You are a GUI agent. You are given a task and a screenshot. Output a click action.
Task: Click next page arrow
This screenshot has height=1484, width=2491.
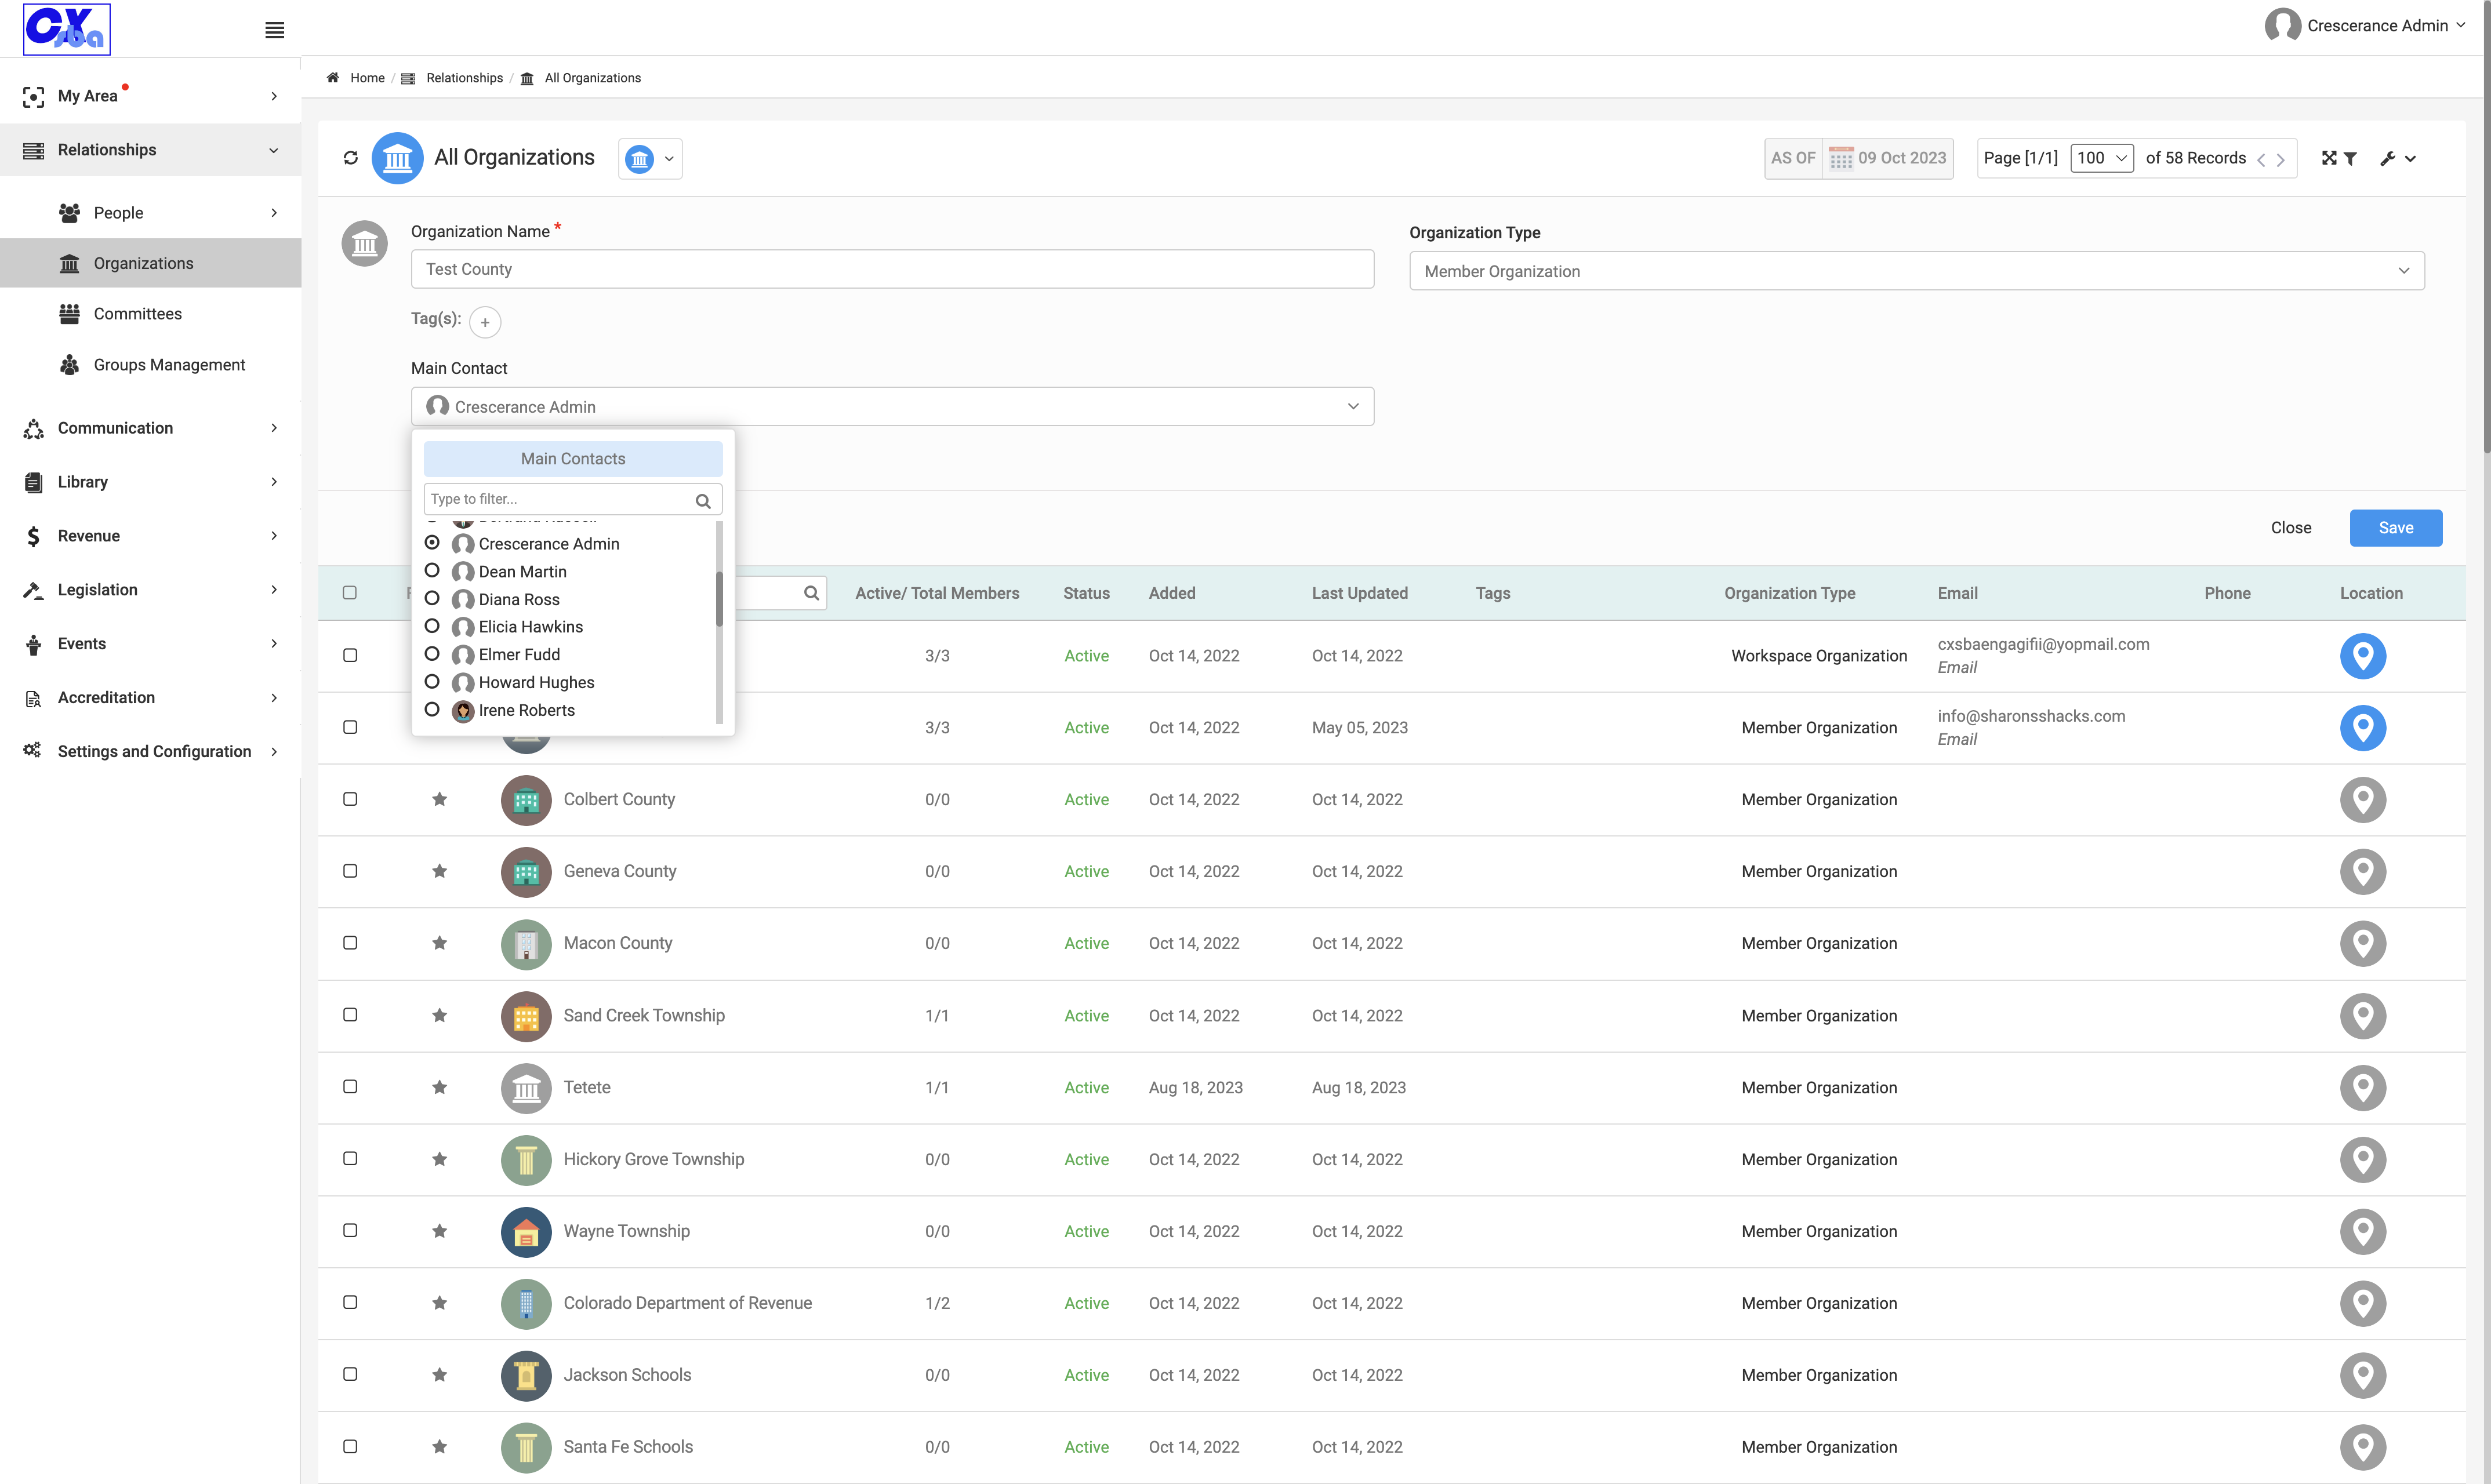click(x=2280, y=159)
